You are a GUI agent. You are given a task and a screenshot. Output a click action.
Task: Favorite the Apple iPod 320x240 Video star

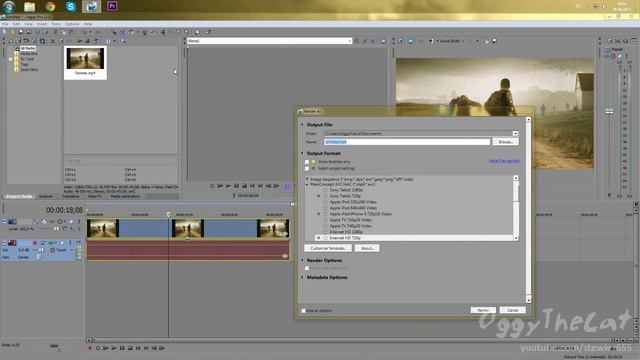pos(325,202)
